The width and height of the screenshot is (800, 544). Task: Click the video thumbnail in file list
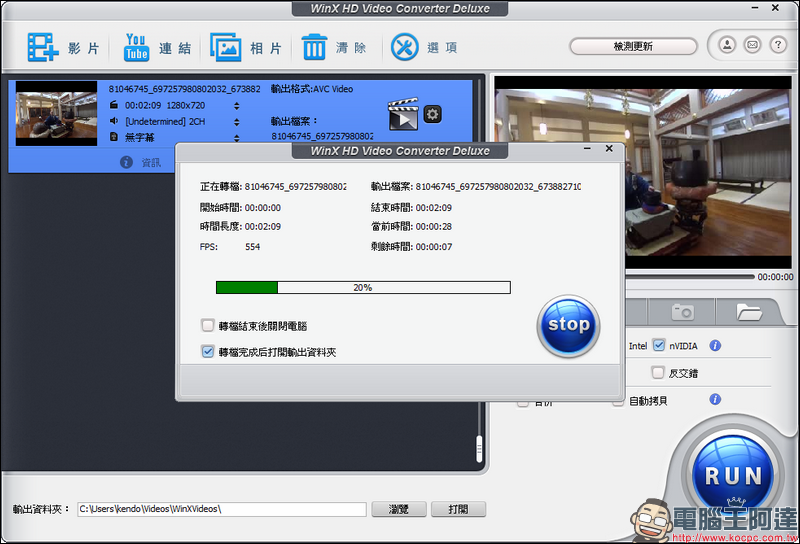tap(56, 113)
